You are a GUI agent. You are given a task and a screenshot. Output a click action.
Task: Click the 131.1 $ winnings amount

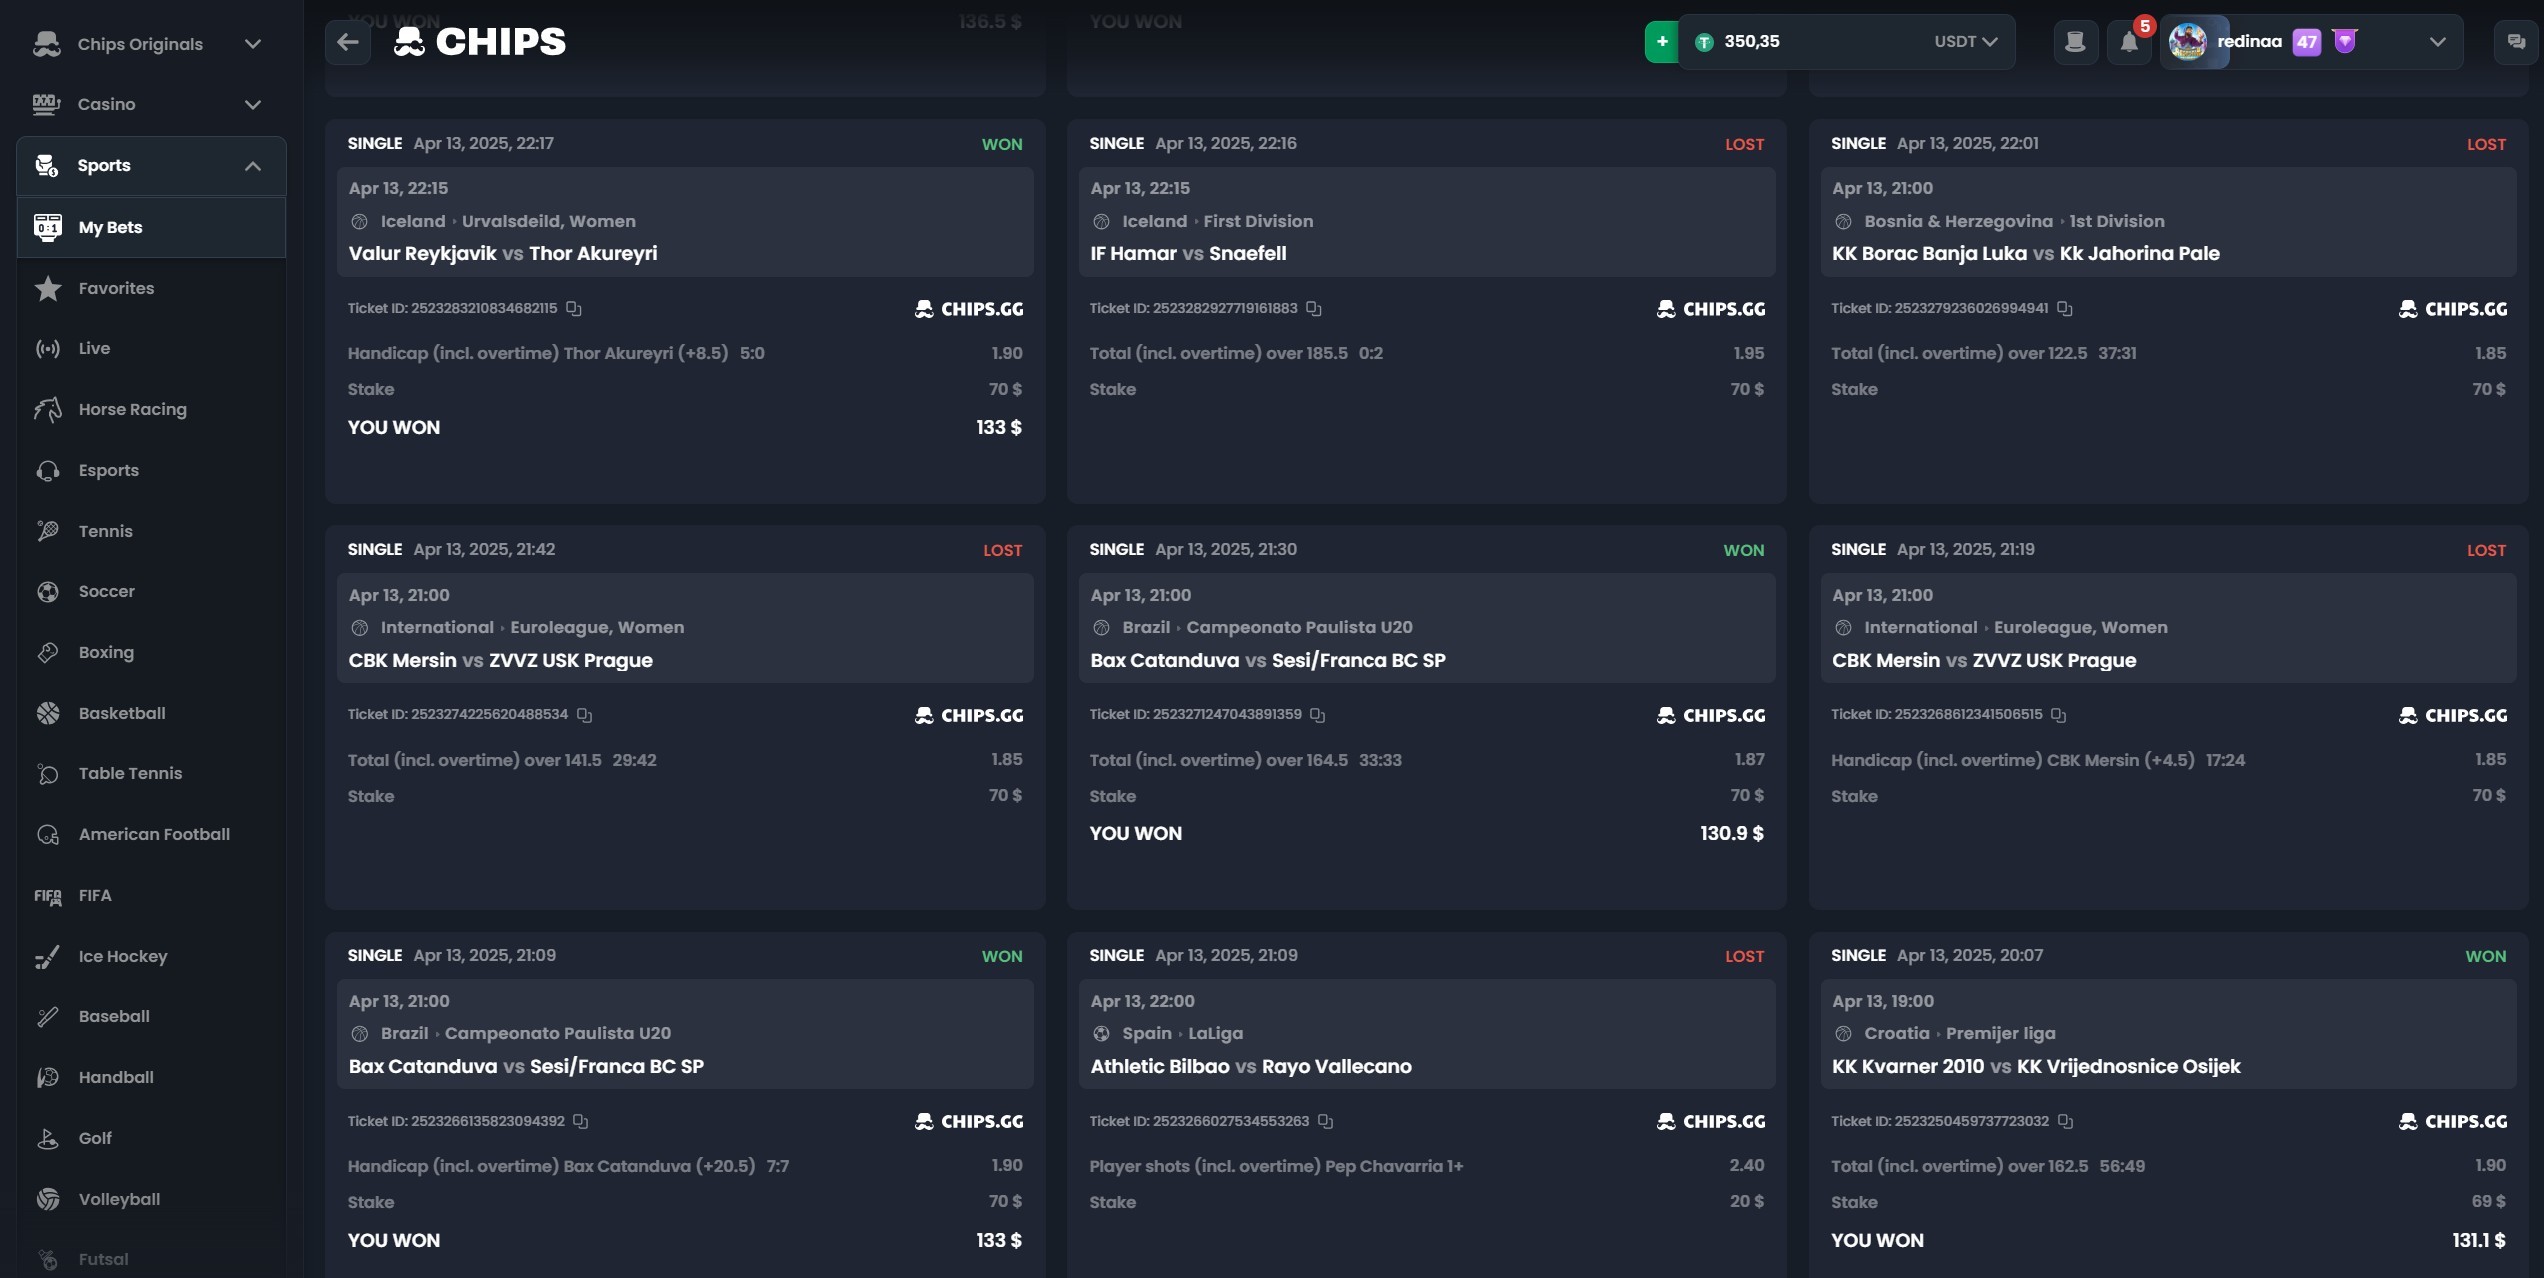pyautogui.click(x=2479, y=1240)
